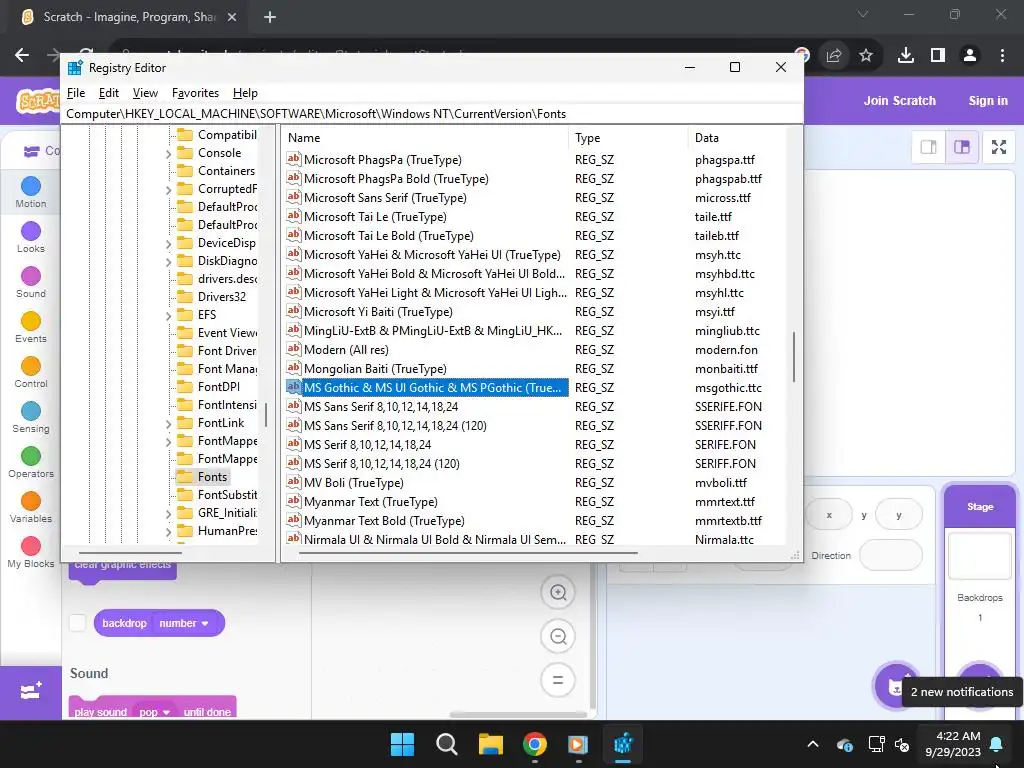Select the Events blocks category circle
1024x768 pixels.
pyautogui.click(x=31, y=321)
